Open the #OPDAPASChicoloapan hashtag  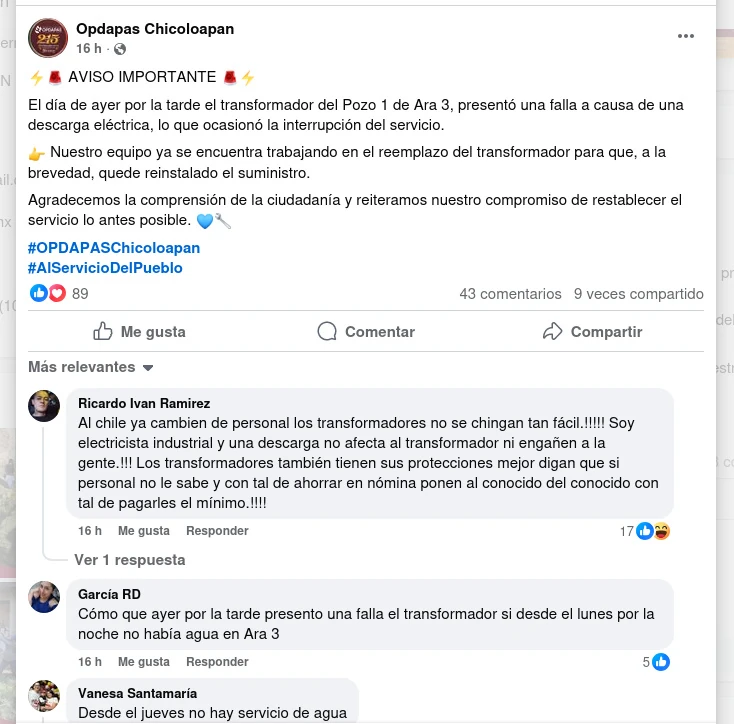[x=114, y=248]
